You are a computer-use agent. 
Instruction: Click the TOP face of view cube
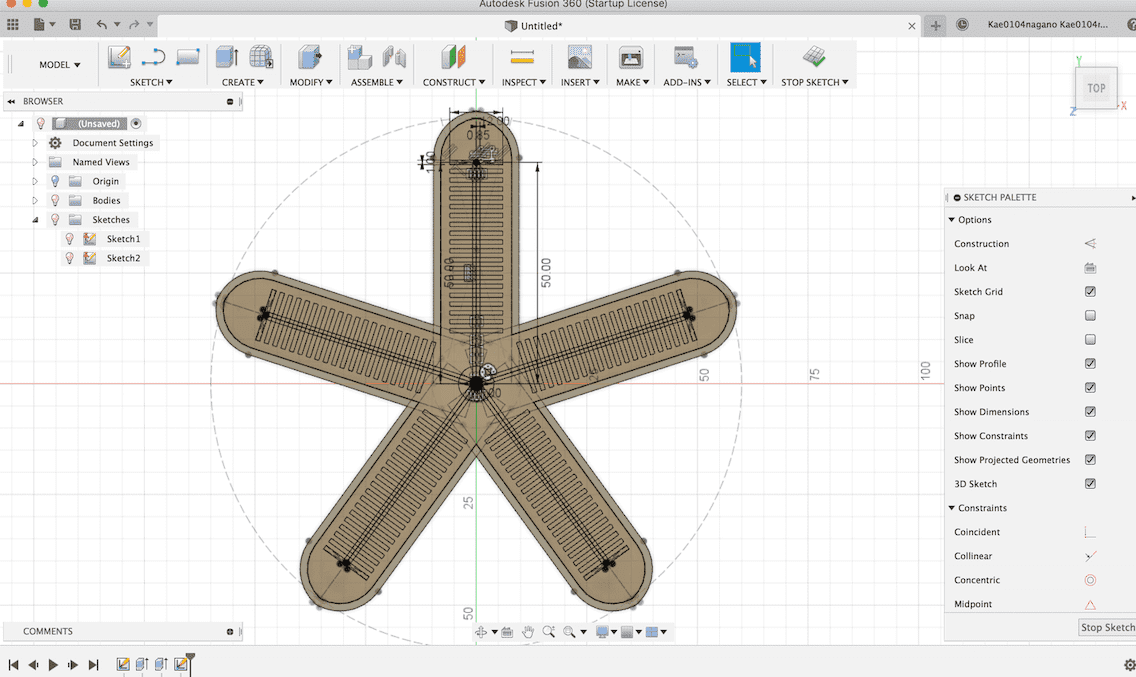point(1096,88)
